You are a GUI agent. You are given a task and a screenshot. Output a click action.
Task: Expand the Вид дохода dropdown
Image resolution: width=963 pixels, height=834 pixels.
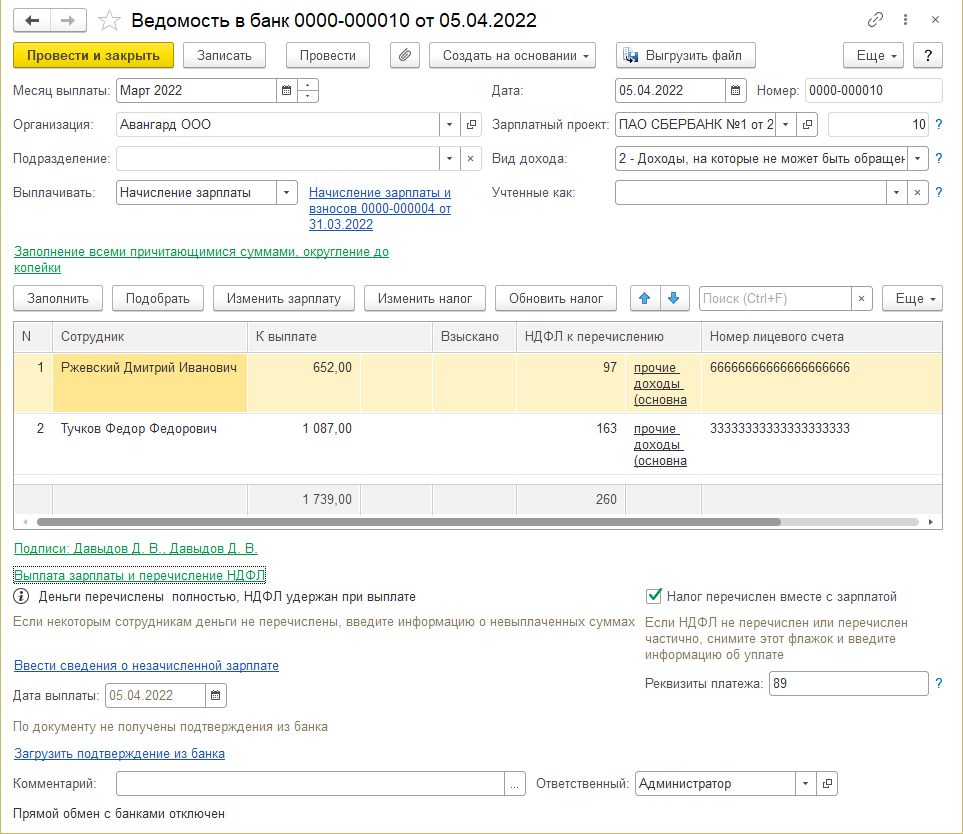click(917, 159)
